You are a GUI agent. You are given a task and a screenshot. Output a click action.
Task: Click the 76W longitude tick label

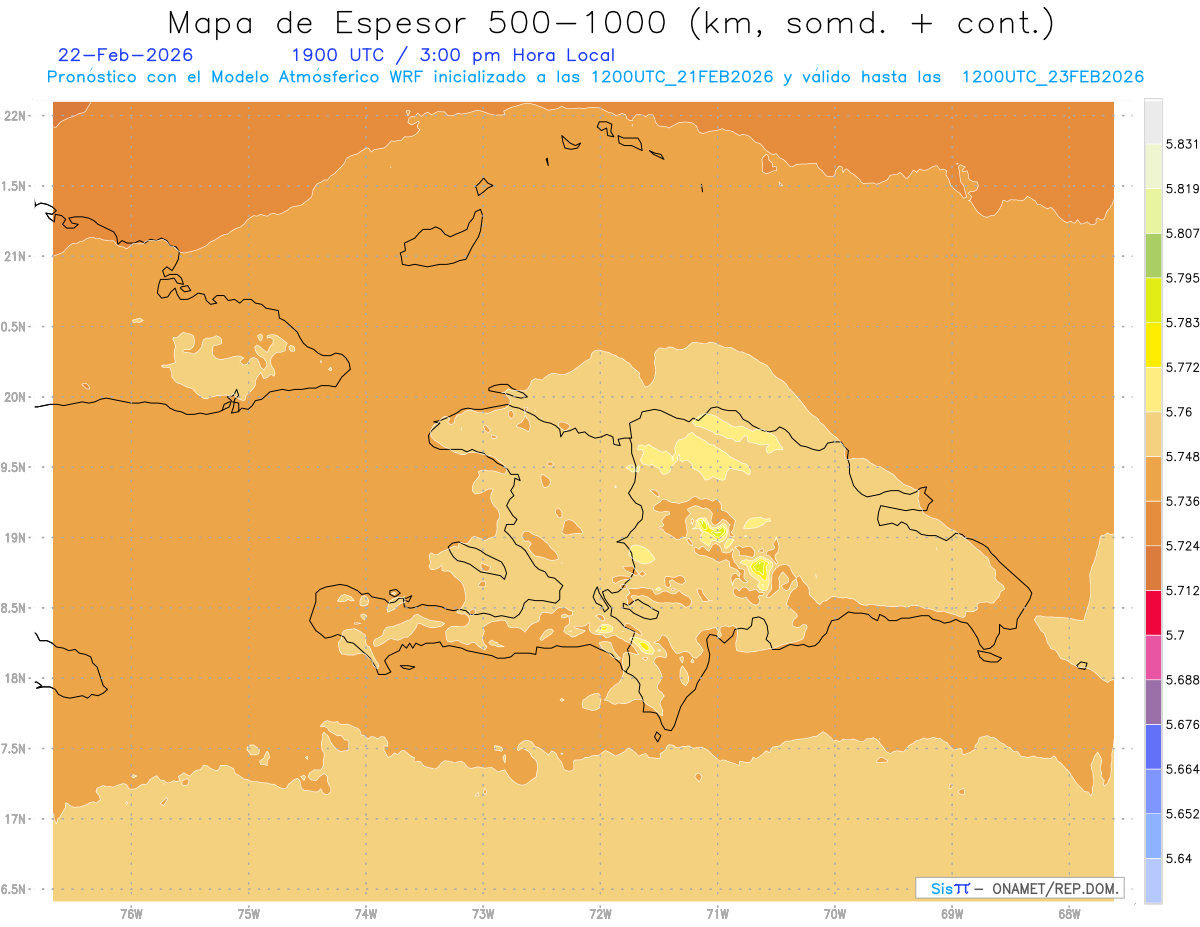(x=131, y=913)
